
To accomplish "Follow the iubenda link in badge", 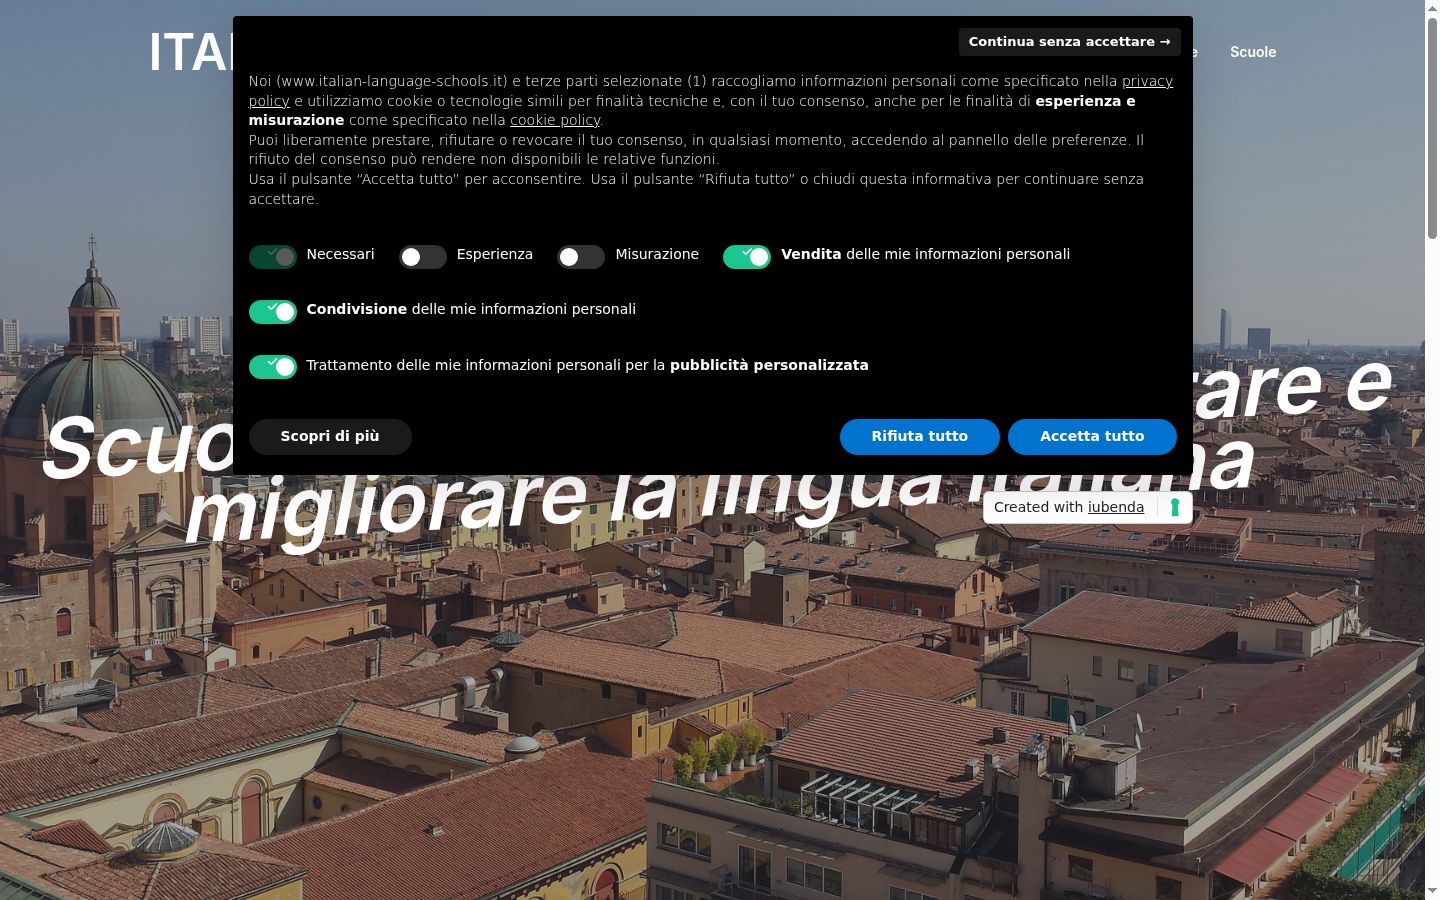I will (1116, 507).
